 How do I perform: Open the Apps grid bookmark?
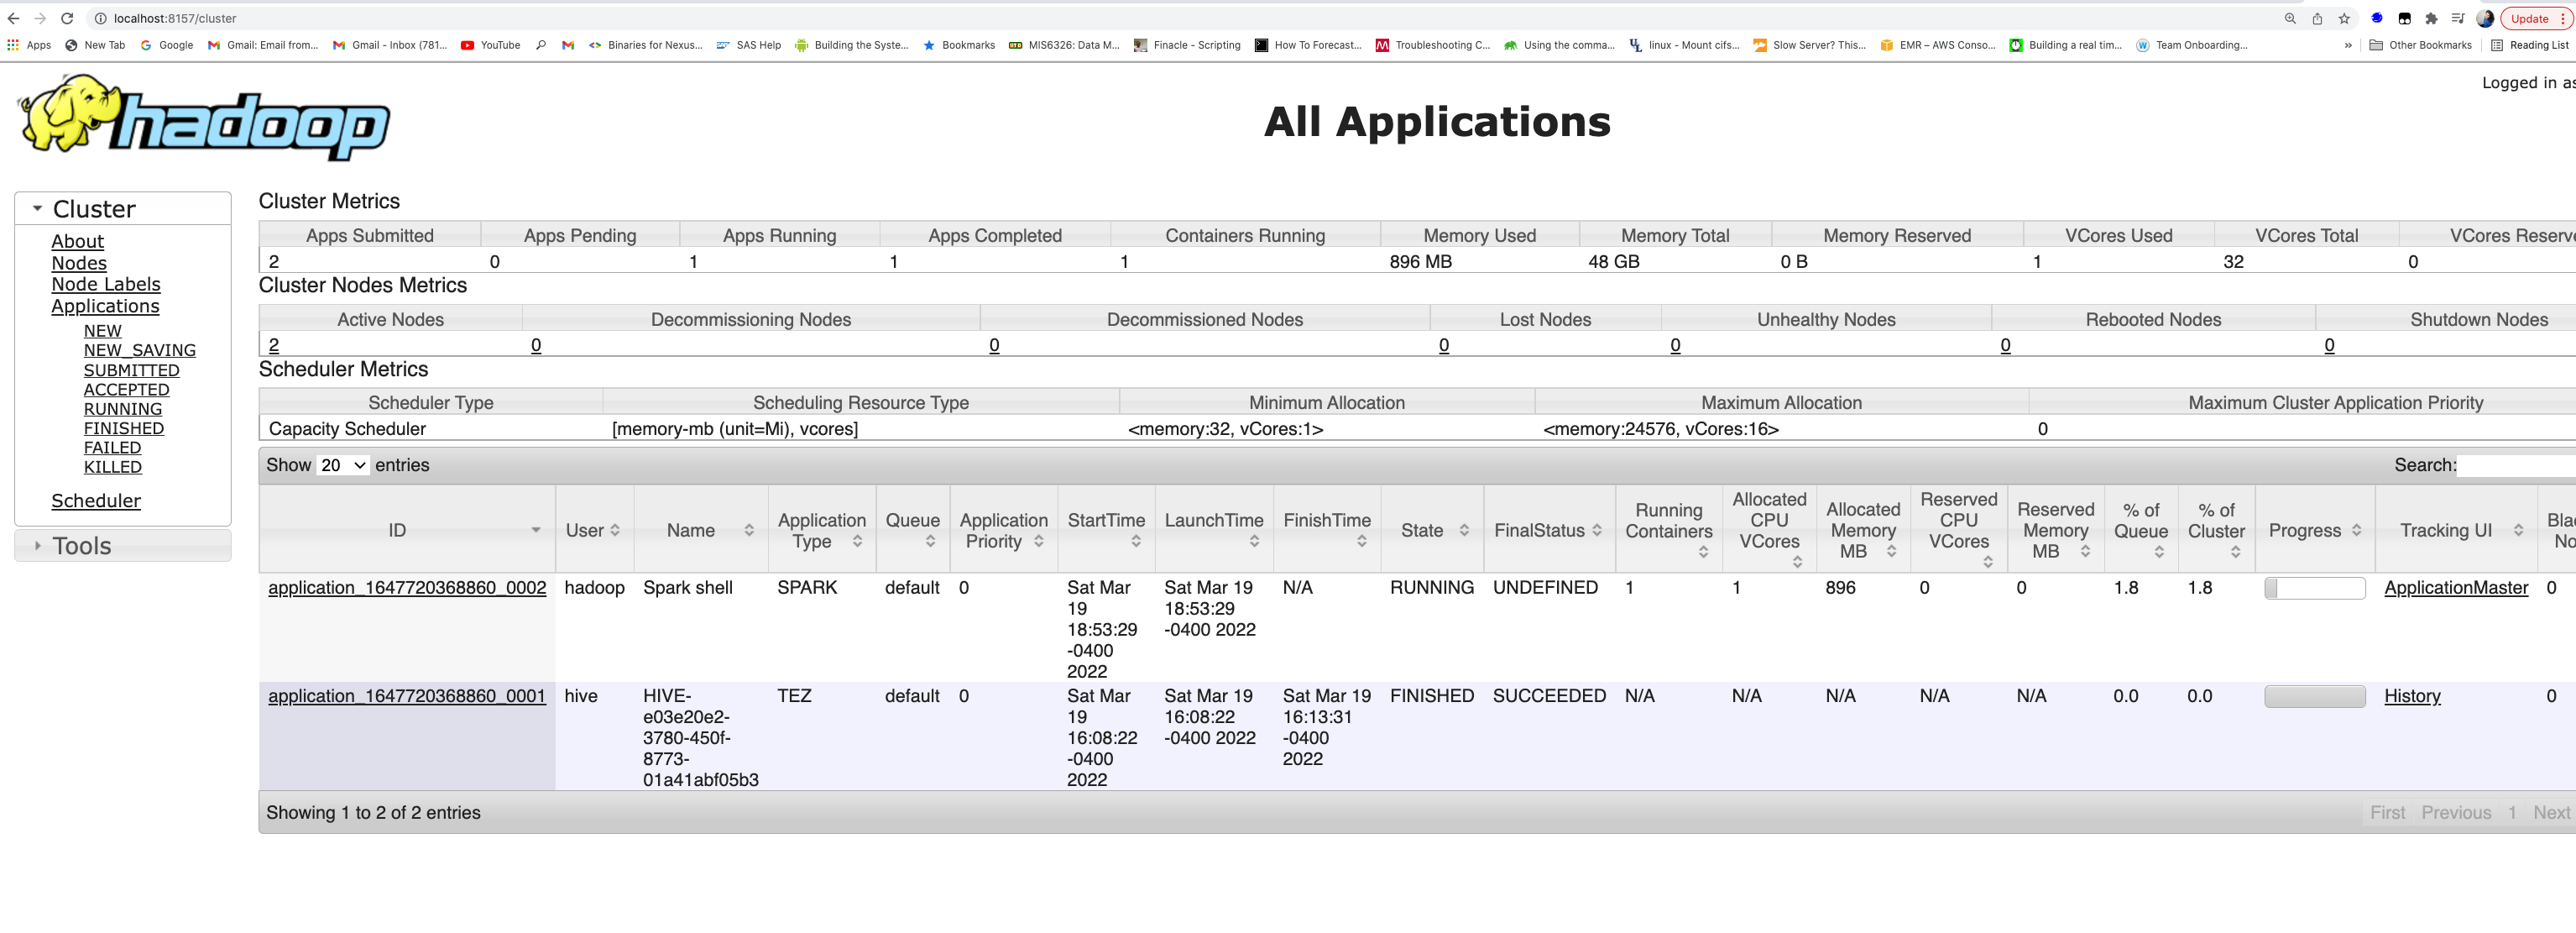(x=29, y=45)
